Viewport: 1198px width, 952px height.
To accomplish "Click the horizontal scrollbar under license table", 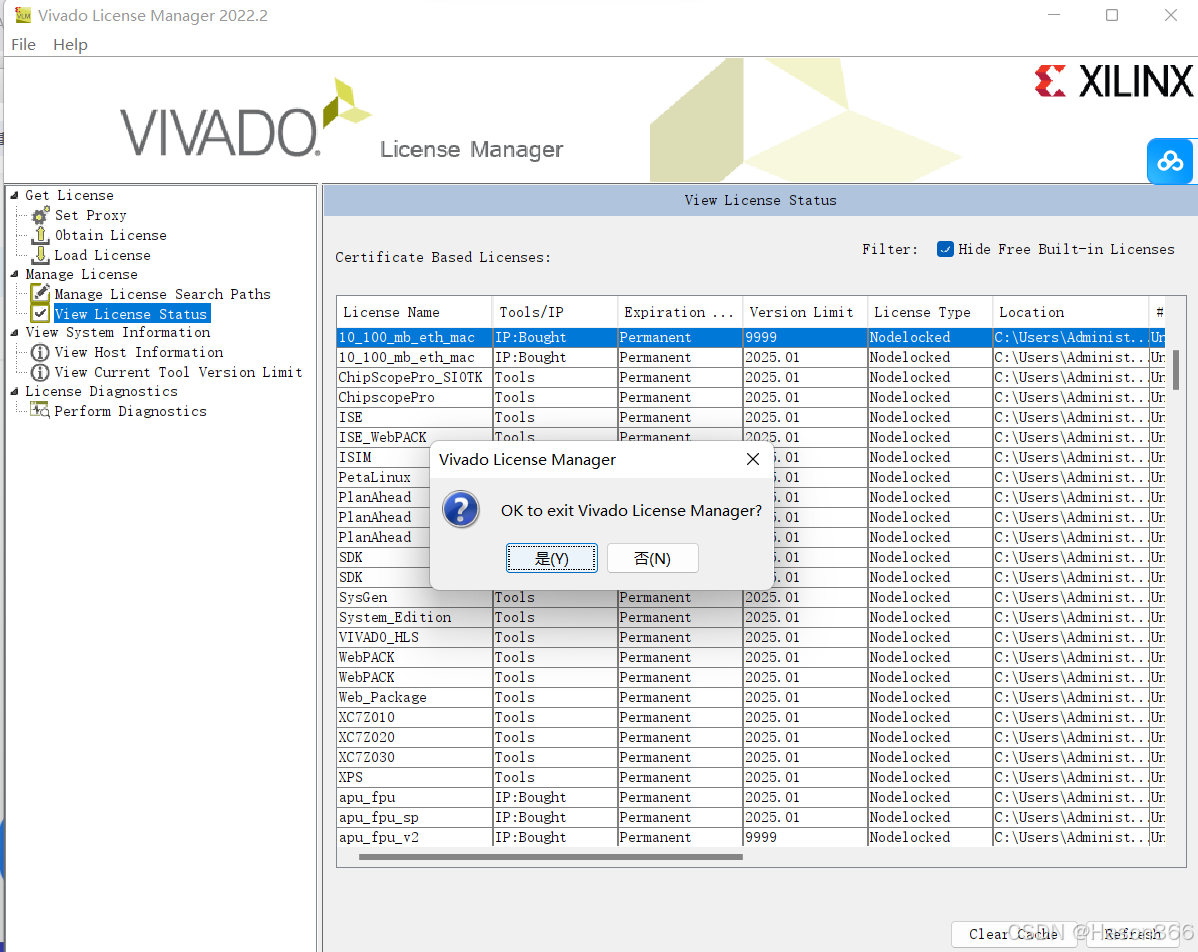I will pyautogui.click(x=550, y=857).
